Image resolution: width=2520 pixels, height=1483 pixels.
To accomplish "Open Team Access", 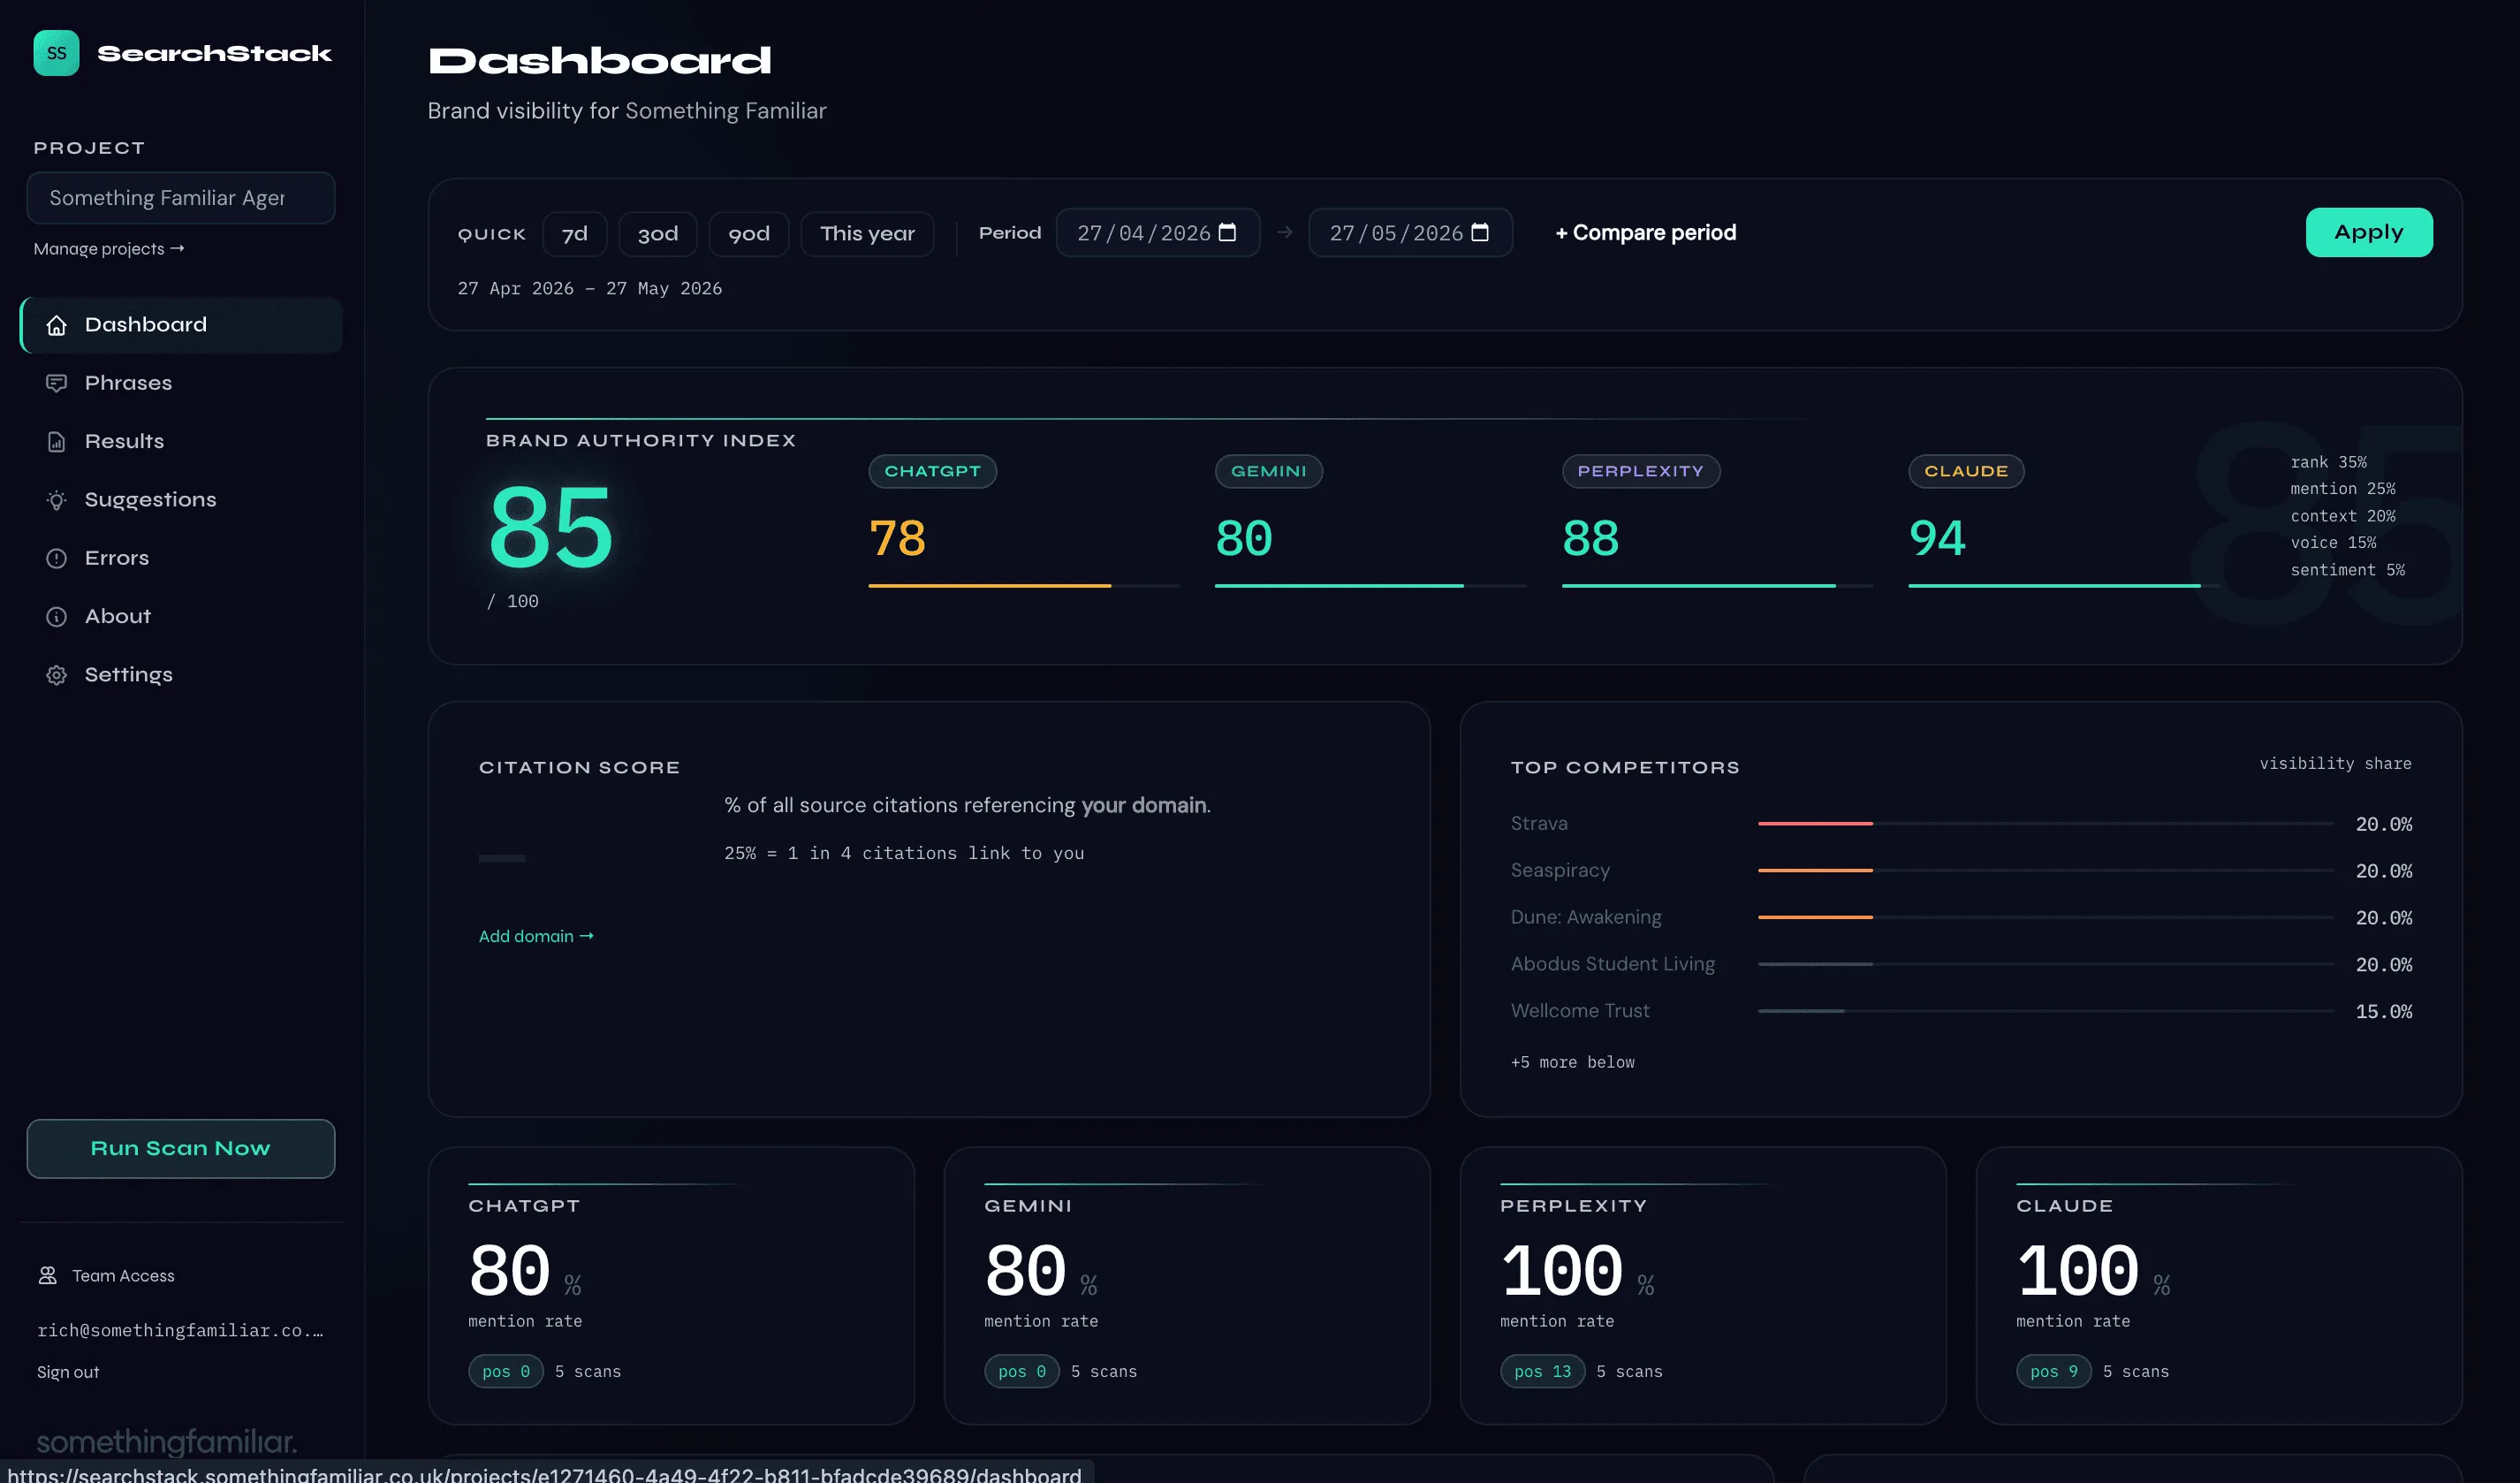I will tap(106, 1275).
